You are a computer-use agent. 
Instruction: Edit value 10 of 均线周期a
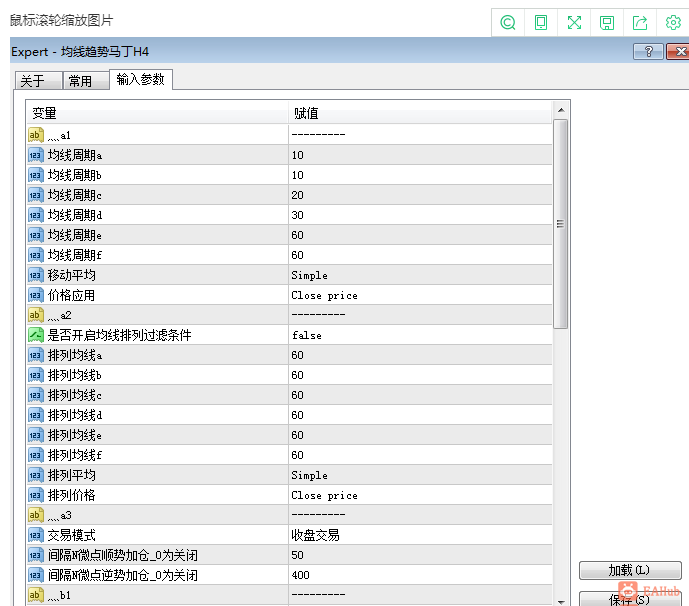(420, 155)
